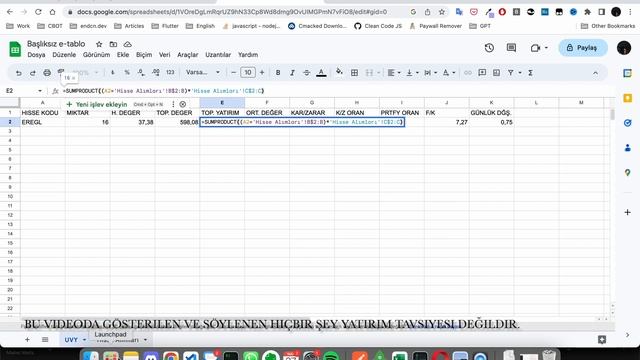Close the function suggestion tooltip
This screenshot has width=640, height=360.
tap(183, 104)
